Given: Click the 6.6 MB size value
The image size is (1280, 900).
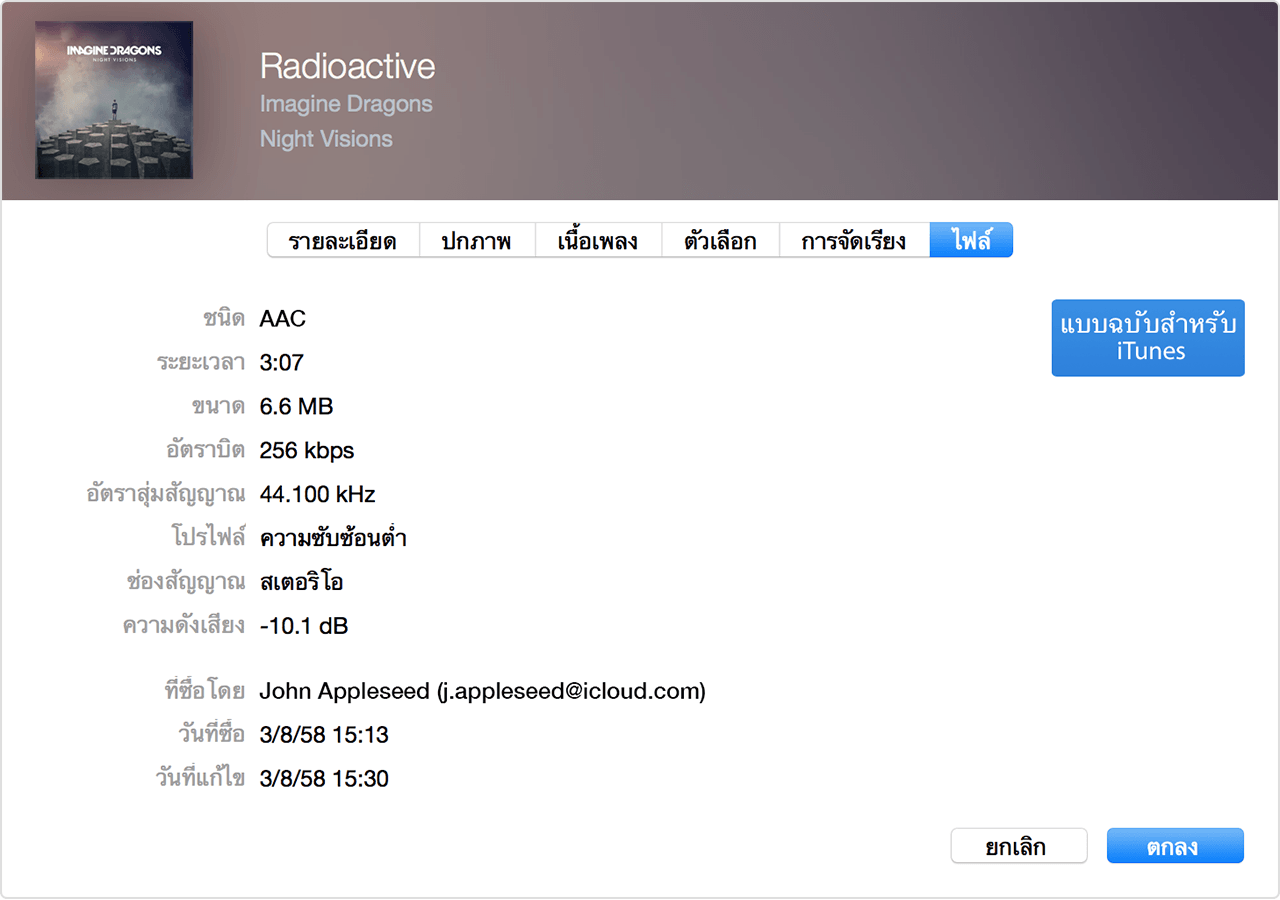Looking at the screenshot, I should coord(296,407).
